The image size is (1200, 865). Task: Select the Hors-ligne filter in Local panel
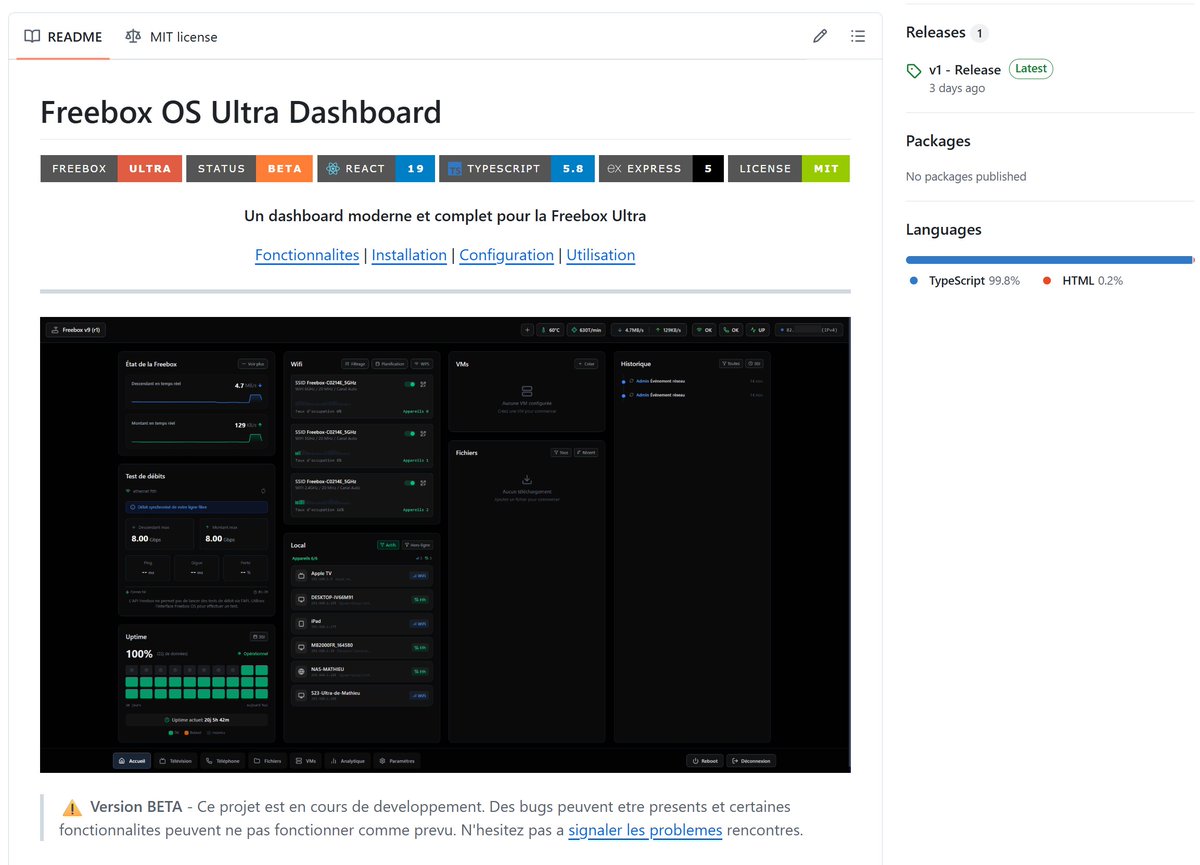pyautogui.click(x=417, y=545)
